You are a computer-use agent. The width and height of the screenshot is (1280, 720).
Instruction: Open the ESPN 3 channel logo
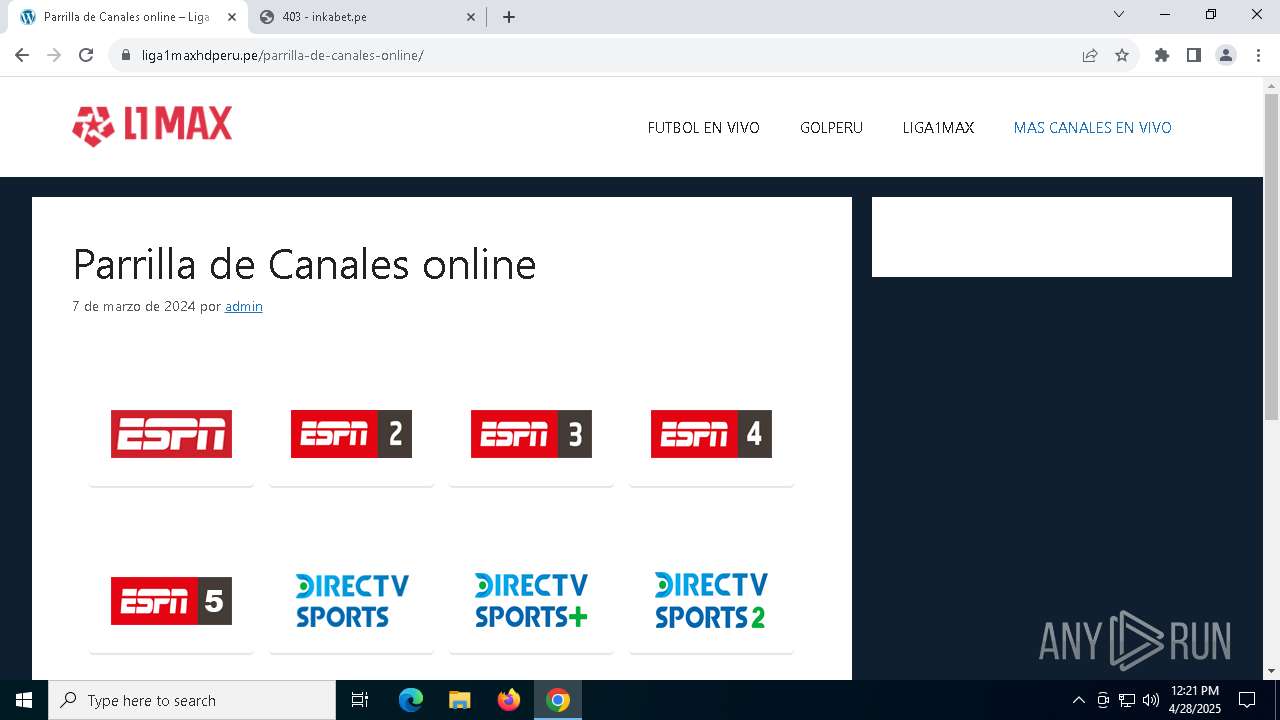[x=531, y=434]
